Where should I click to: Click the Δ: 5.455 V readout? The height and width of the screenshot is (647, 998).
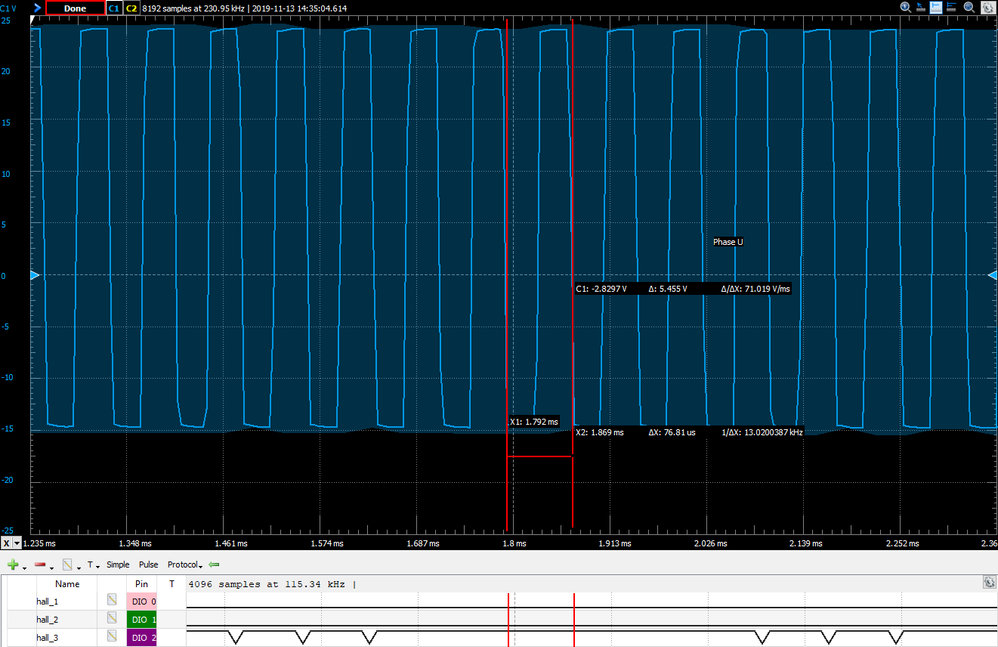click(x=668, y=289)
